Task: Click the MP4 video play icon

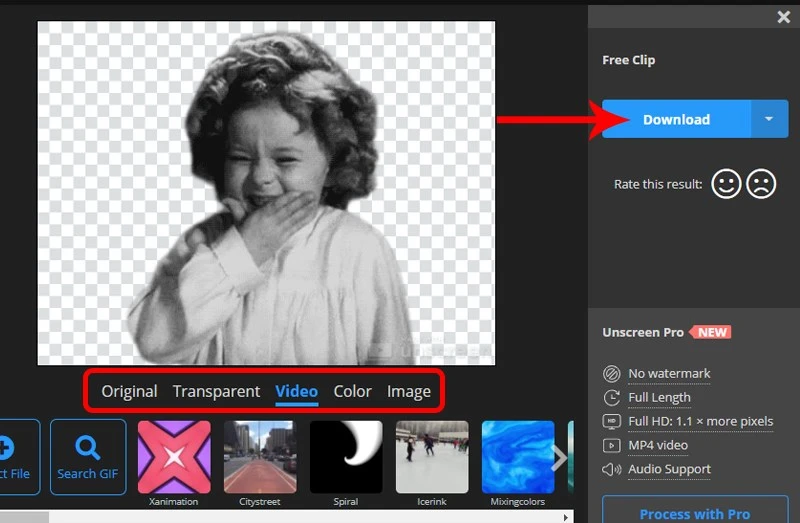Action: (612, 445)
